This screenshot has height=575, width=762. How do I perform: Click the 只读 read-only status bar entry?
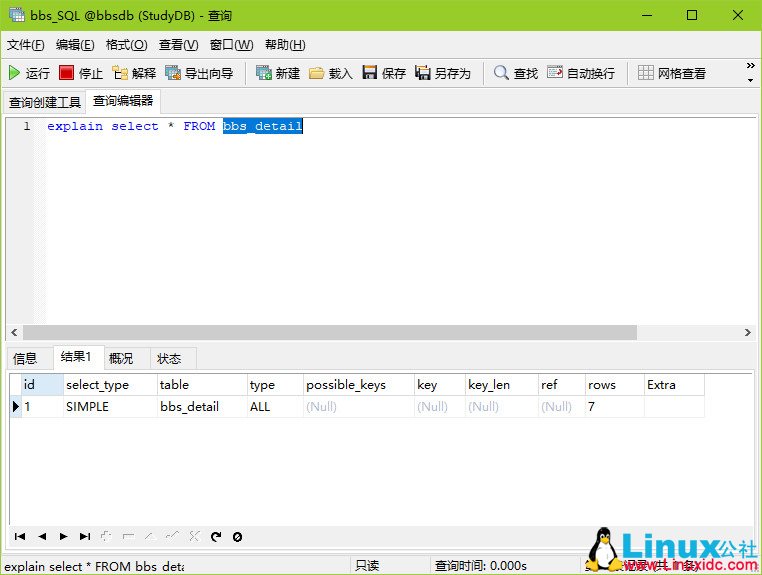coord(367,565)
